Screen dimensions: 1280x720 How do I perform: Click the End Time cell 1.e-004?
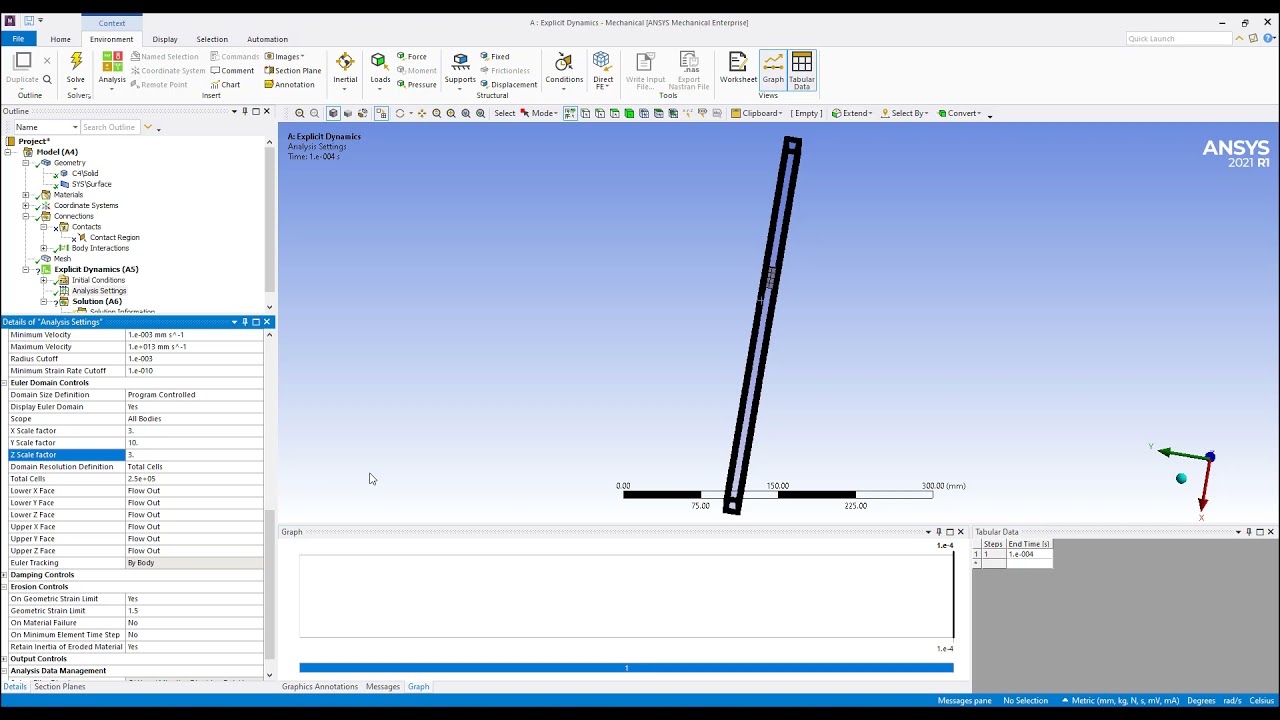[1029, 554]
